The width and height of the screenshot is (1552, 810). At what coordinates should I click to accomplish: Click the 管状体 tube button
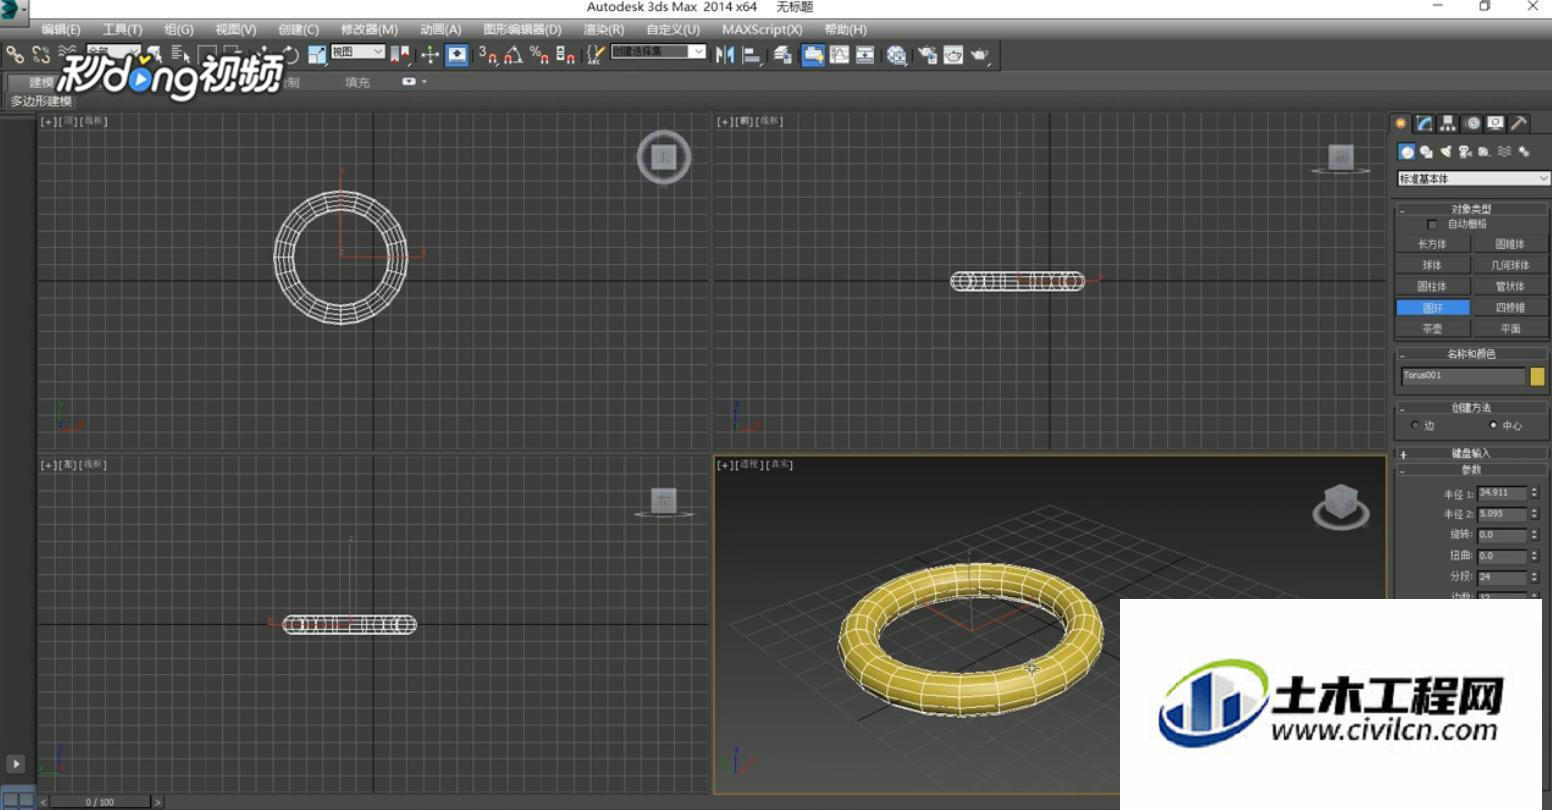coord(1510,286)
